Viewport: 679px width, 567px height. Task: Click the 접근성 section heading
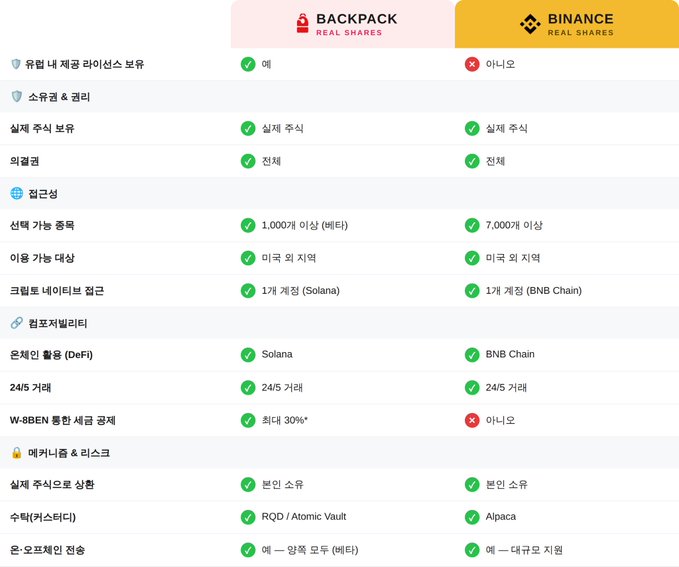click(x=43, y=194)
